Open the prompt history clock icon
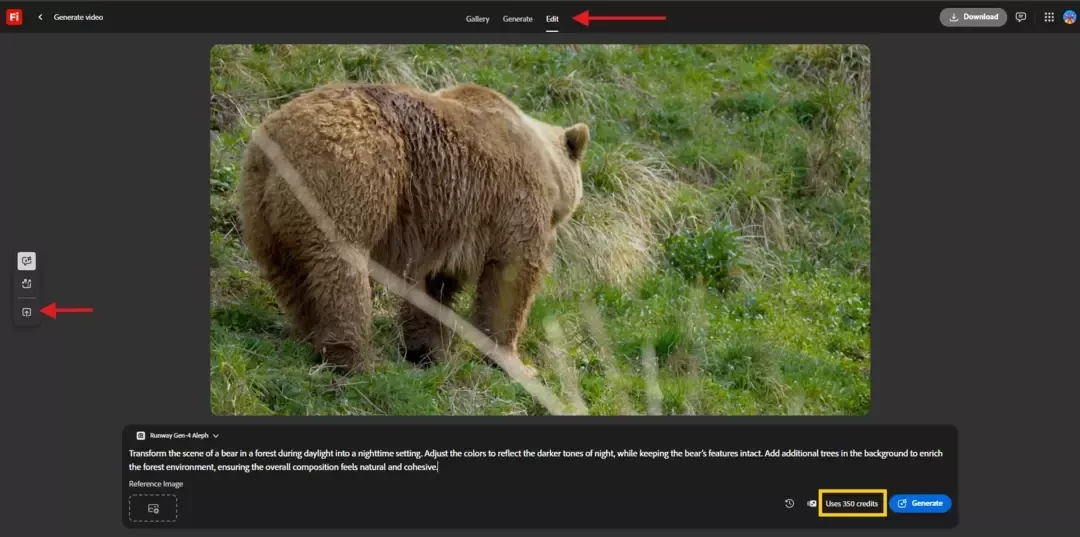 click(789, 503)
